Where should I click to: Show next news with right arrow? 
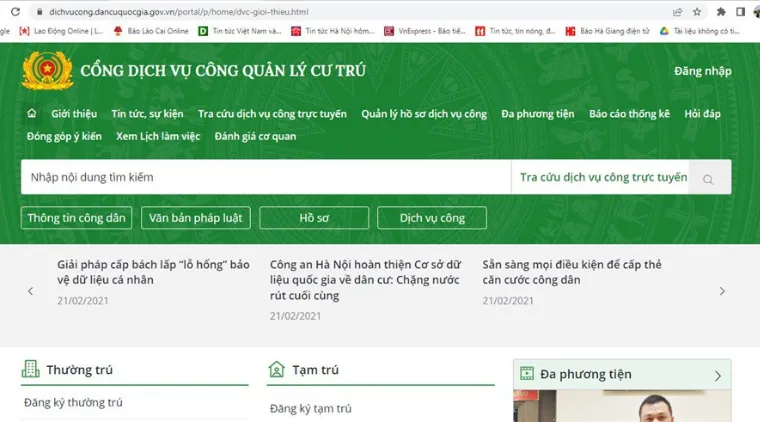point(722,291)
